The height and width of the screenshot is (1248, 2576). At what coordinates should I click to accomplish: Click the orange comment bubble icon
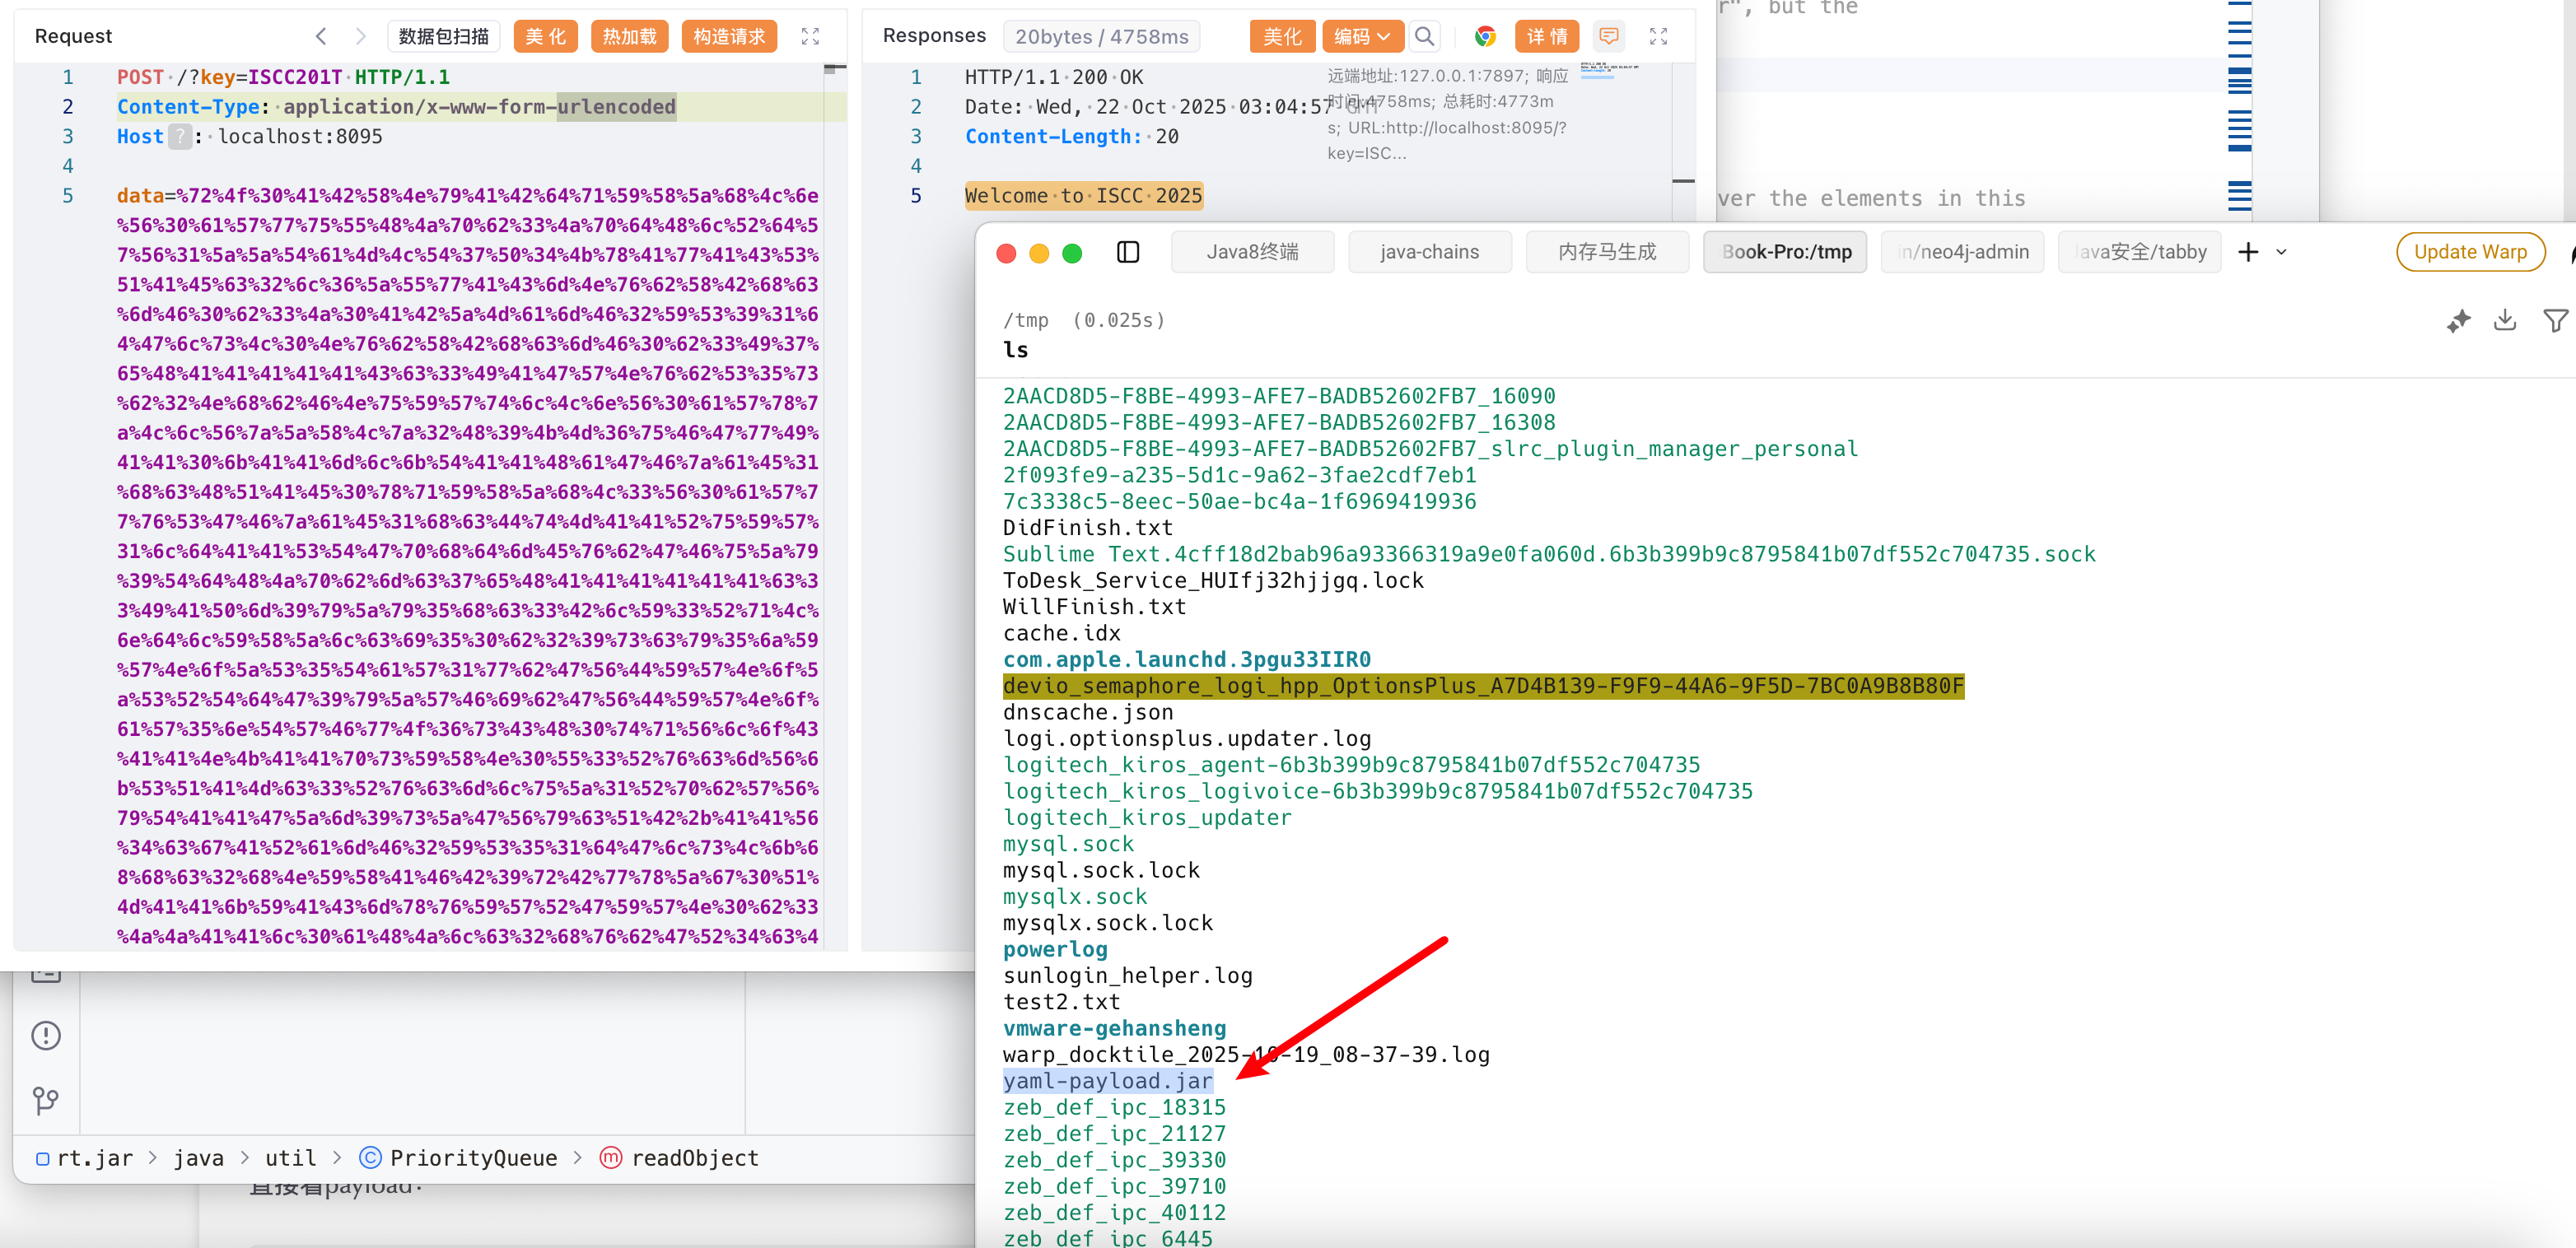coord(1608,37)
